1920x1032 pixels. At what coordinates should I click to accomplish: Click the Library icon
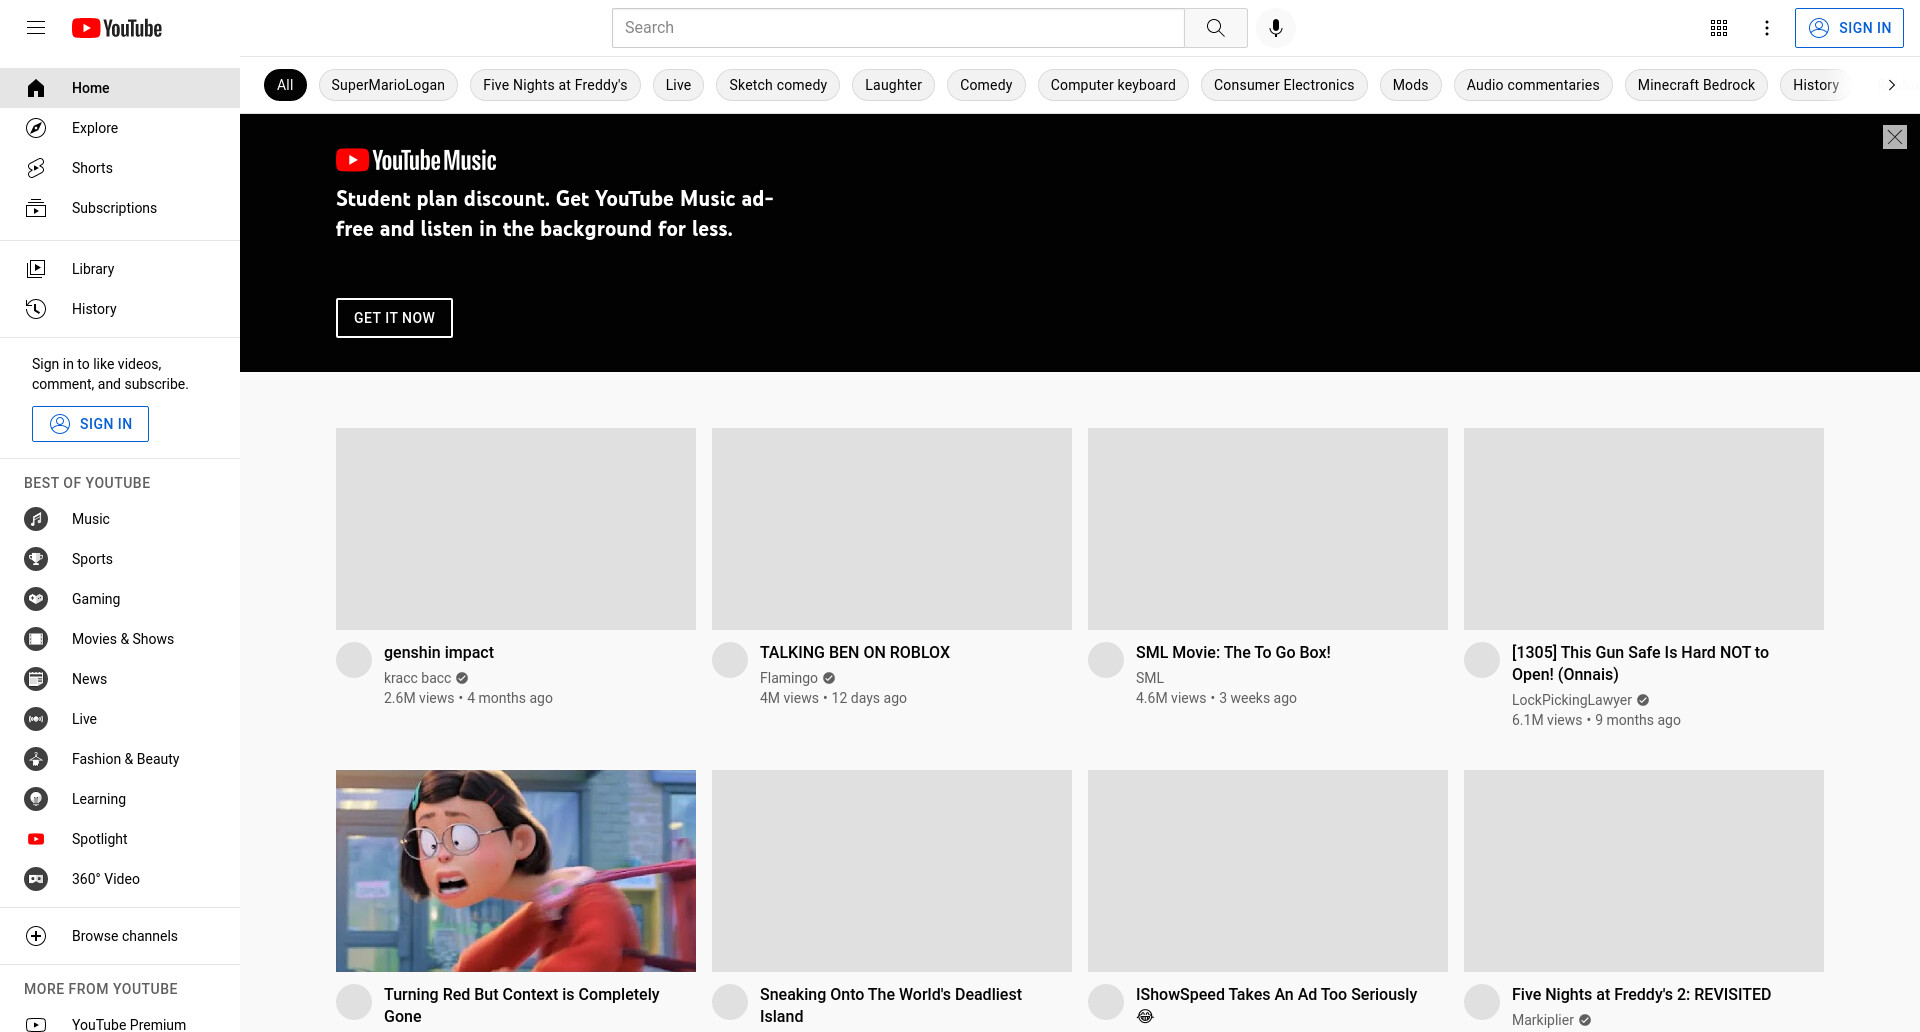click(36, 269)
